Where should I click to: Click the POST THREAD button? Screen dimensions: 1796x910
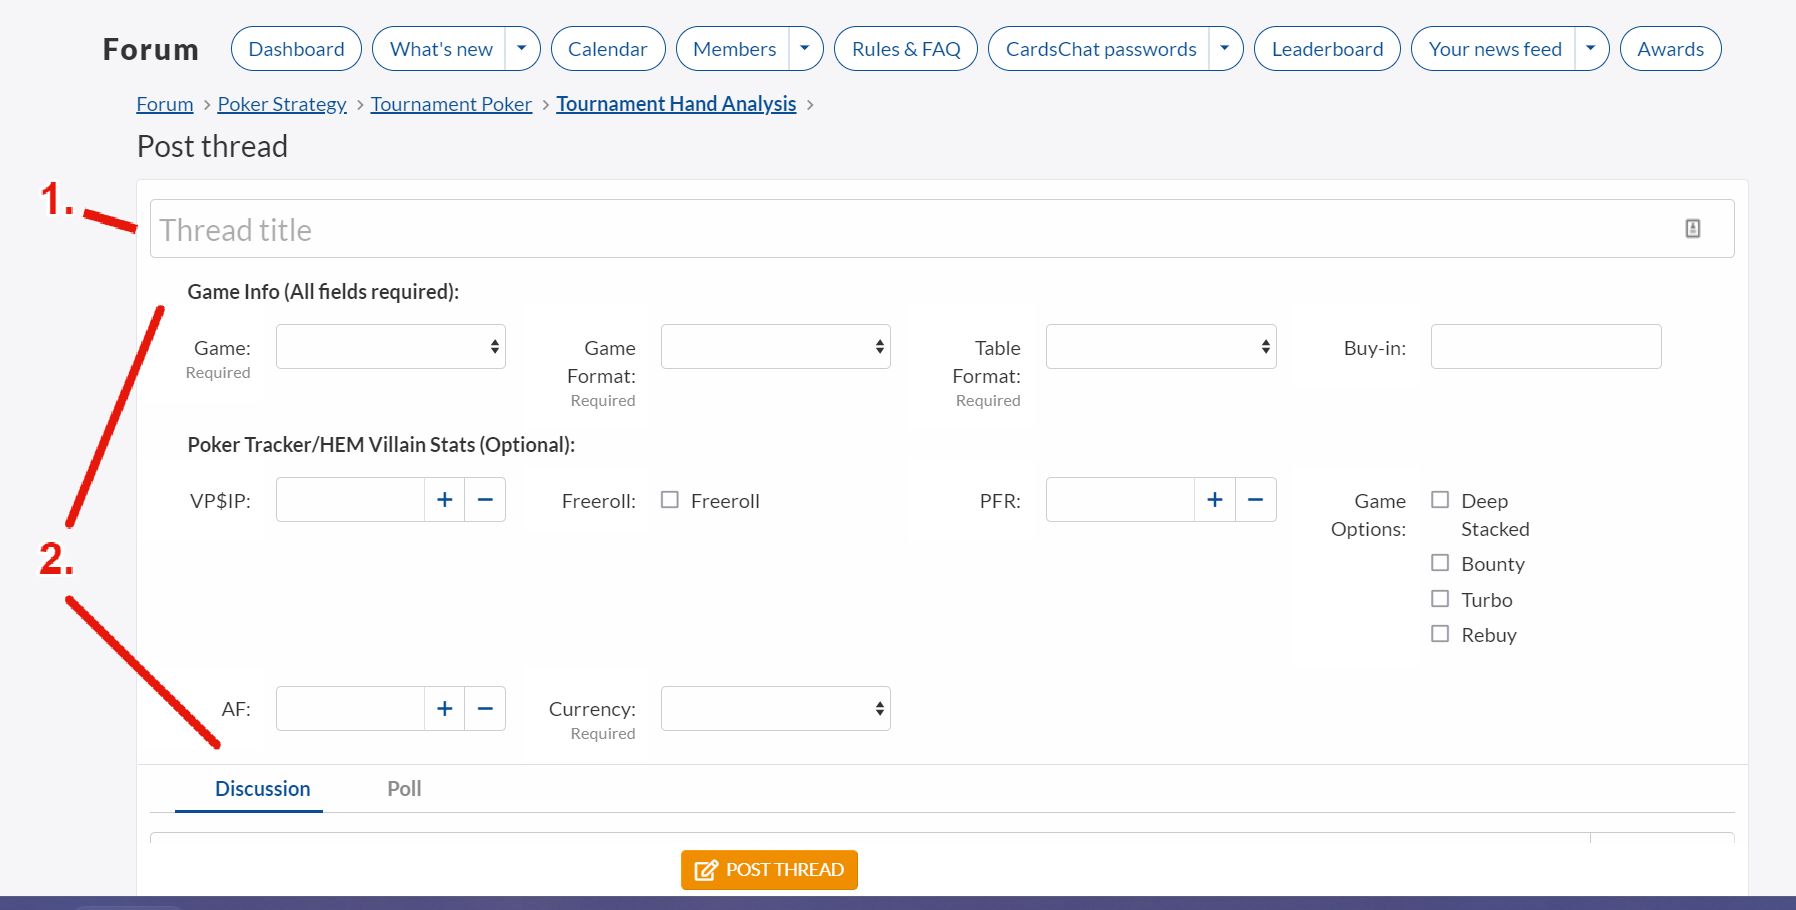click(769, 870)
